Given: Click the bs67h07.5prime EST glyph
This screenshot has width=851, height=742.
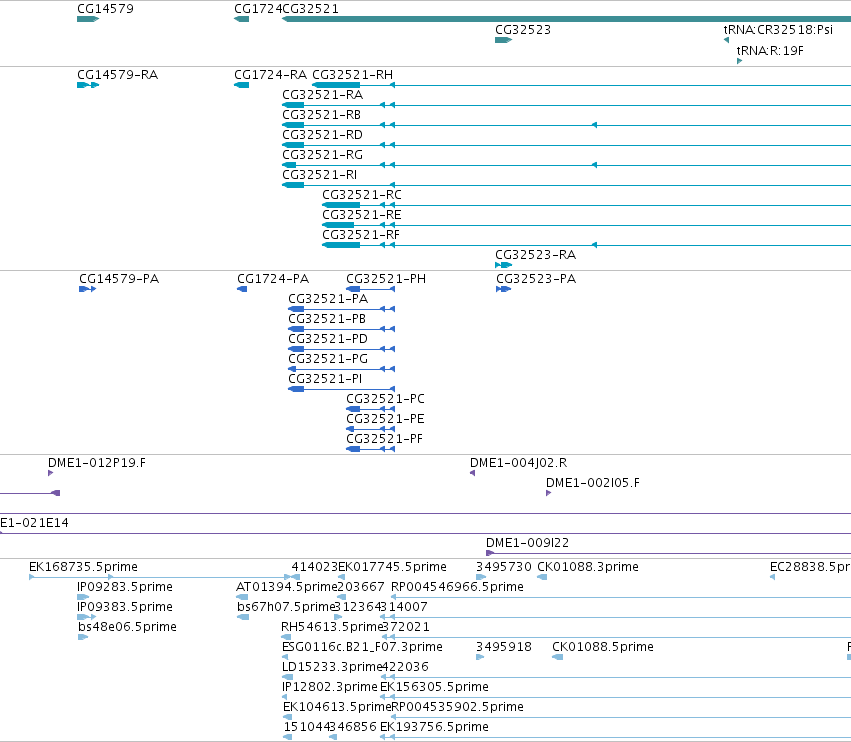Looking at the screenshot, I should pyautogui.click(x=243, y=617).
